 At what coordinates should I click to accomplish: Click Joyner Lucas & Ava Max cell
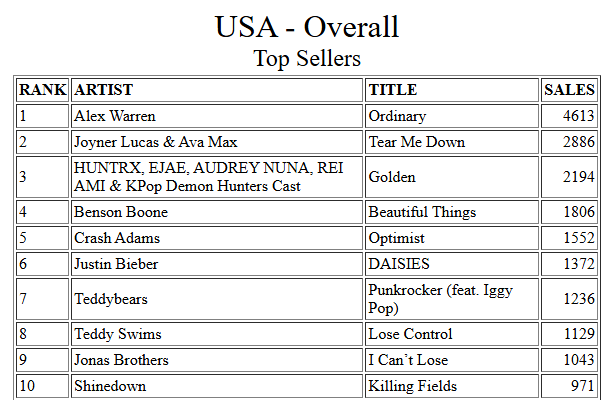coord(217,142)
